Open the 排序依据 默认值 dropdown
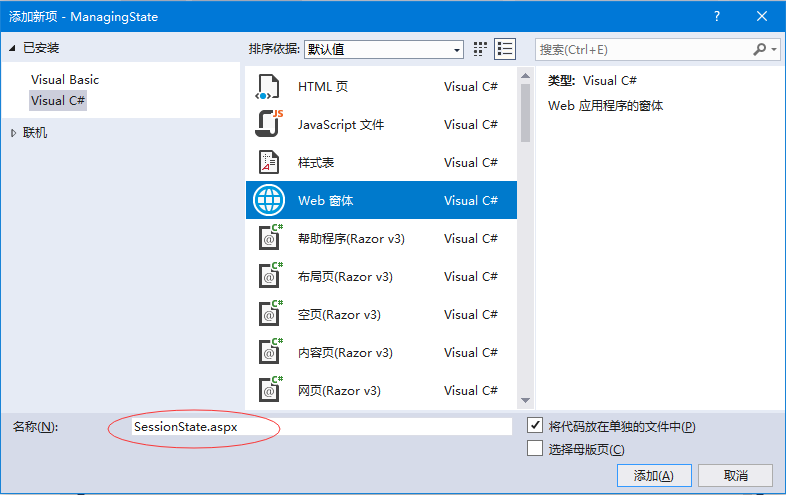 (x=384, y=49)
